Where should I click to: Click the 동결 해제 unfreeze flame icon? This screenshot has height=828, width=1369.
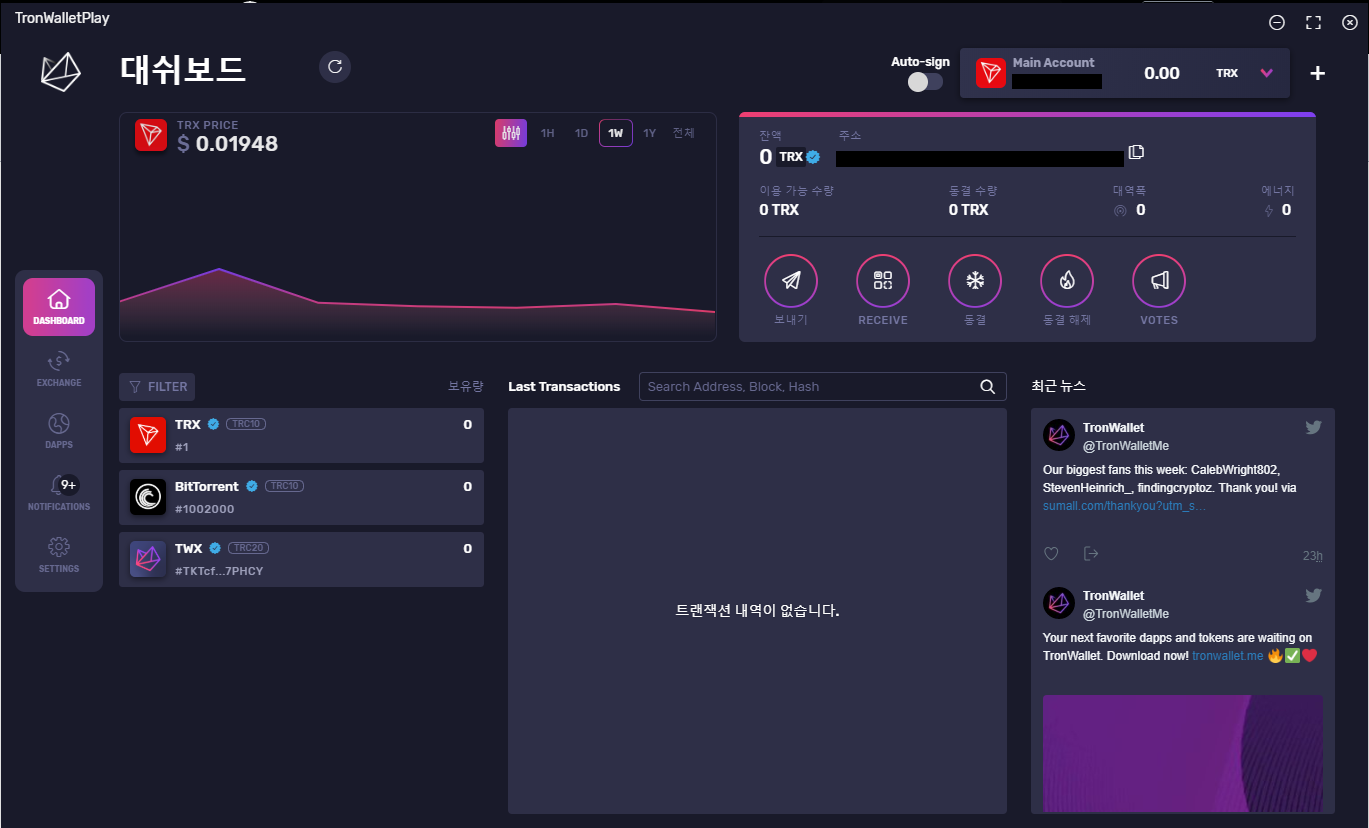(x=1067, y=281)
